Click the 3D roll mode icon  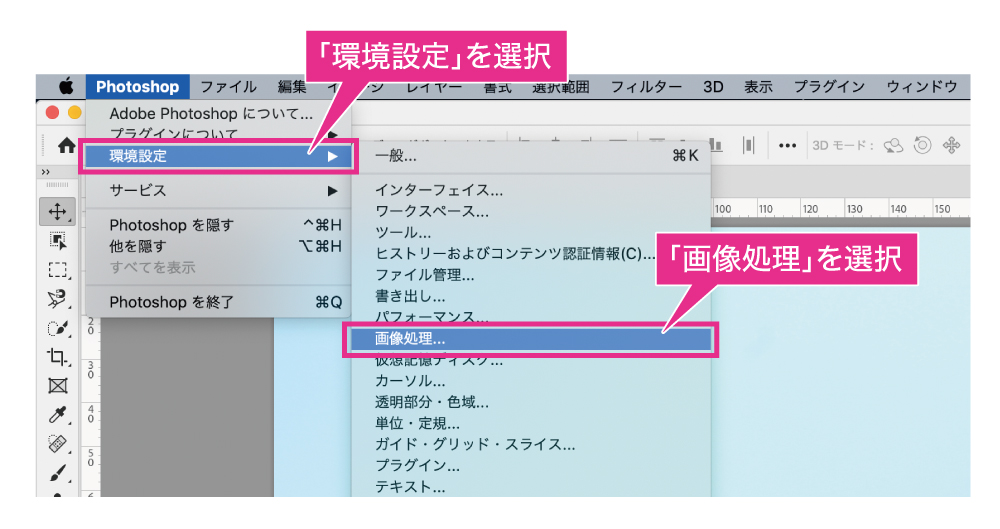pos(922,145)
